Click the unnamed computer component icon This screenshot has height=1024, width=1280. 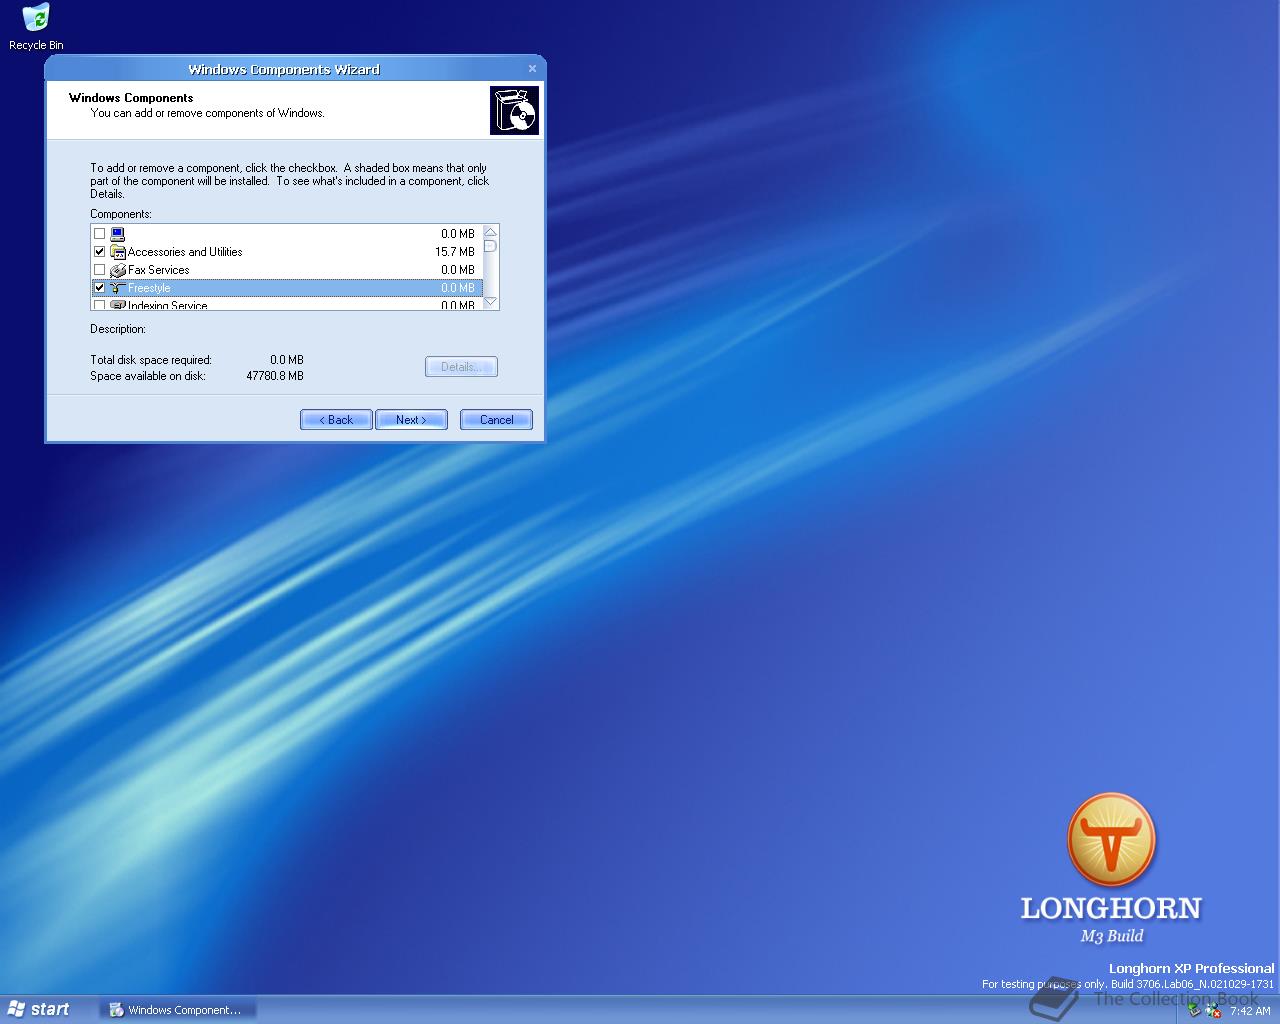tap(117, 234)
